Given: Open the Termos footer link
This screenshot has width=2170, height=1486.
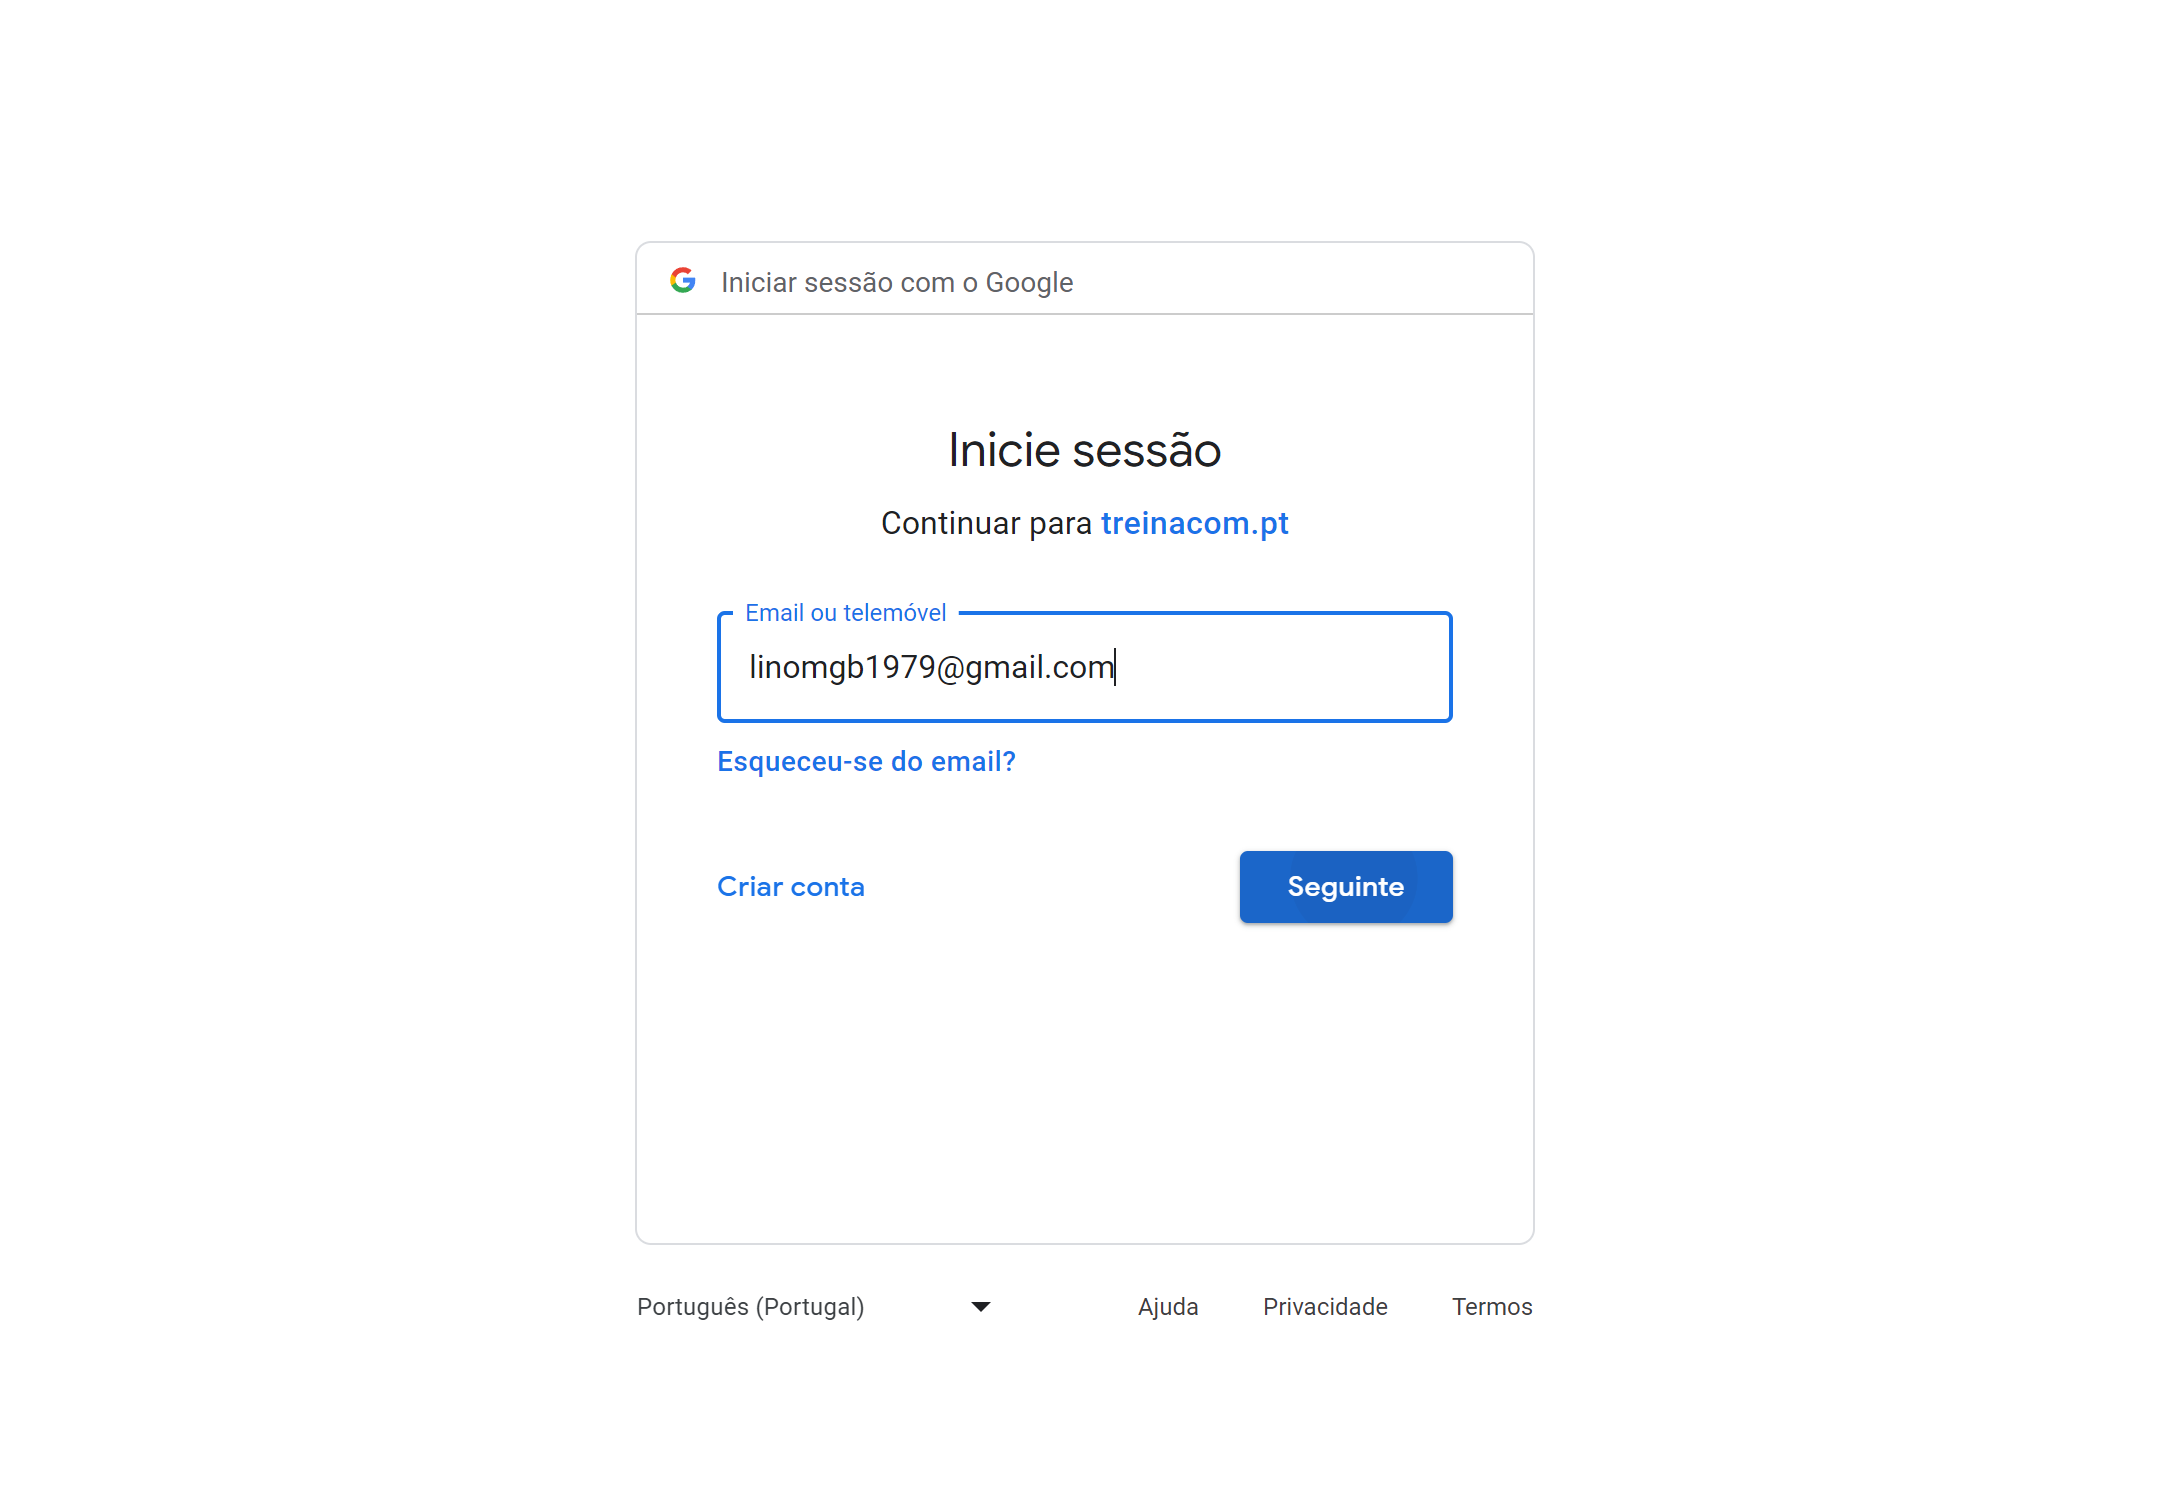Looking at the screenshot, I should click(1492, 1307).
